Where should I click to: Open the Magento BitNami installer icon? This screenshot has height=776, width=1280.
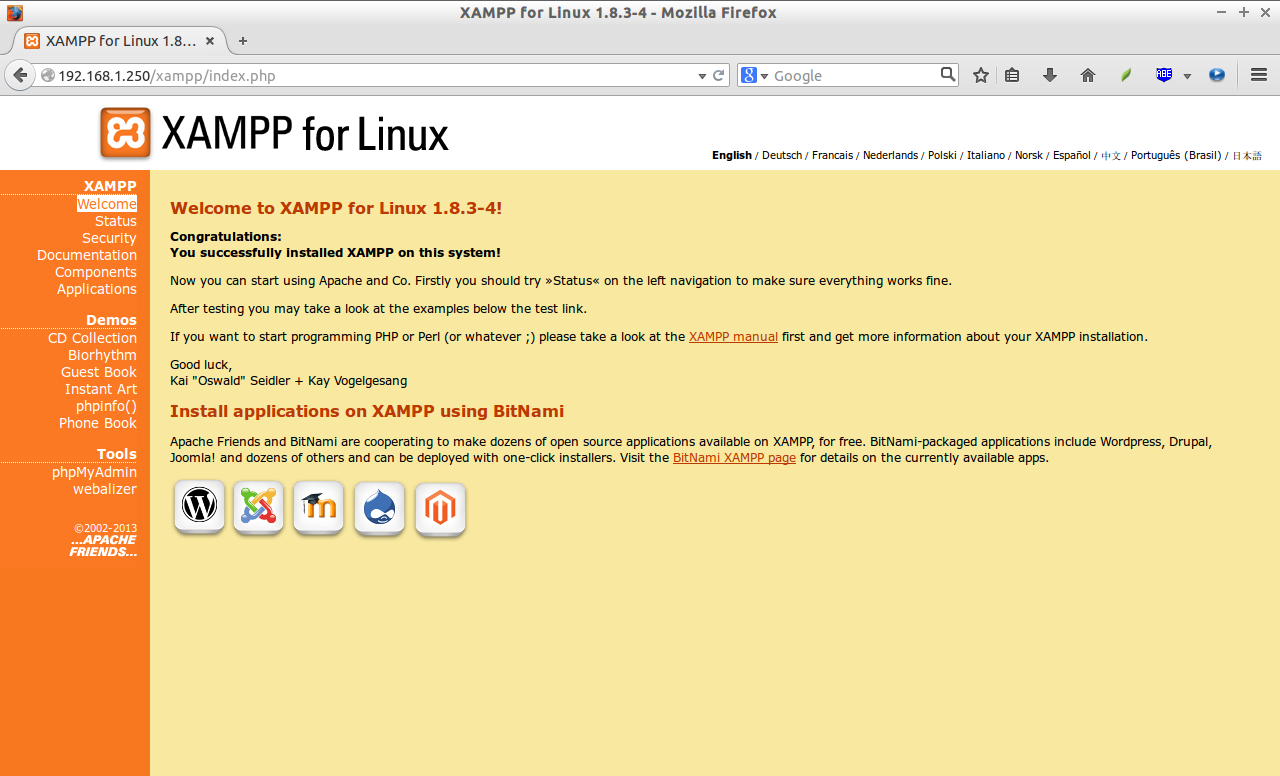tap(441, 510)
